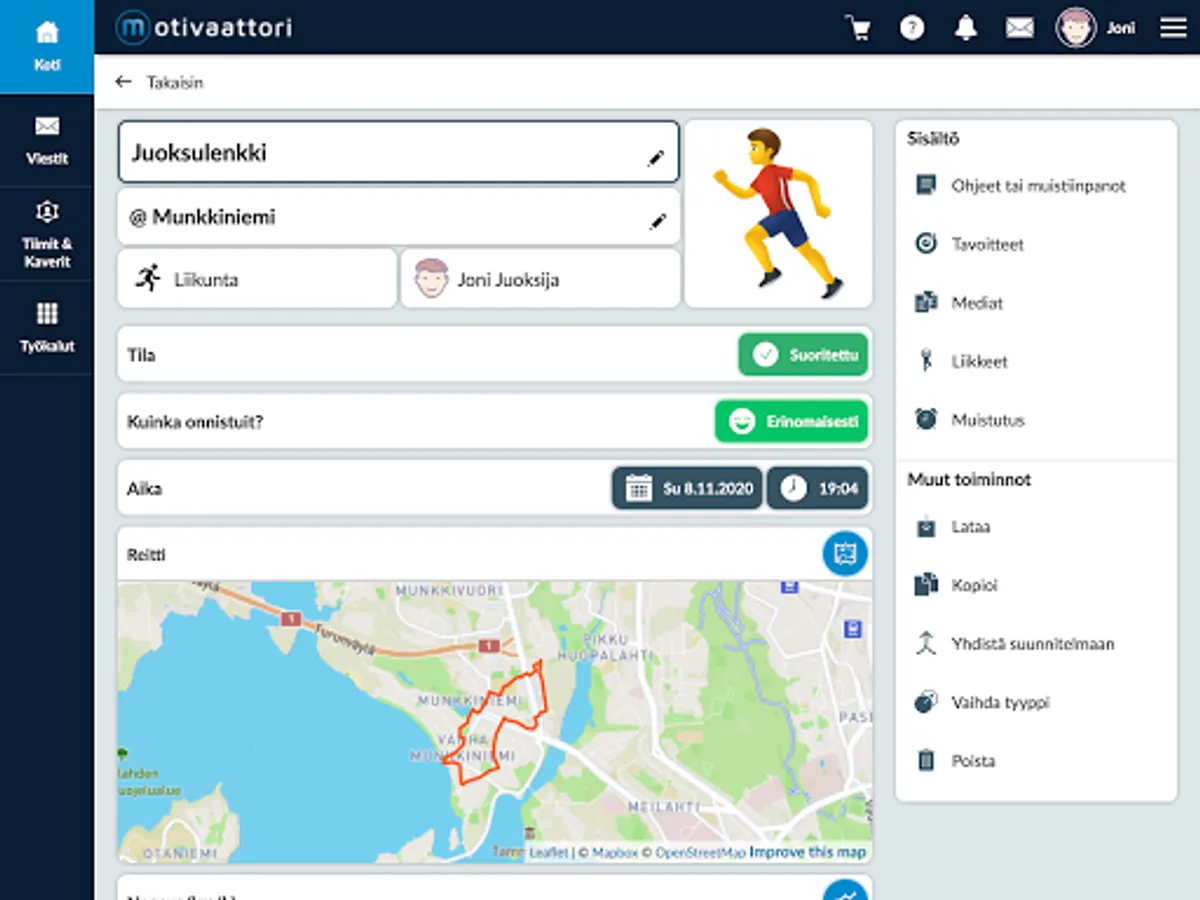Click the Kopioi copy icon
Viewport: 1200px width, 900px height.
tap(926, 585)
